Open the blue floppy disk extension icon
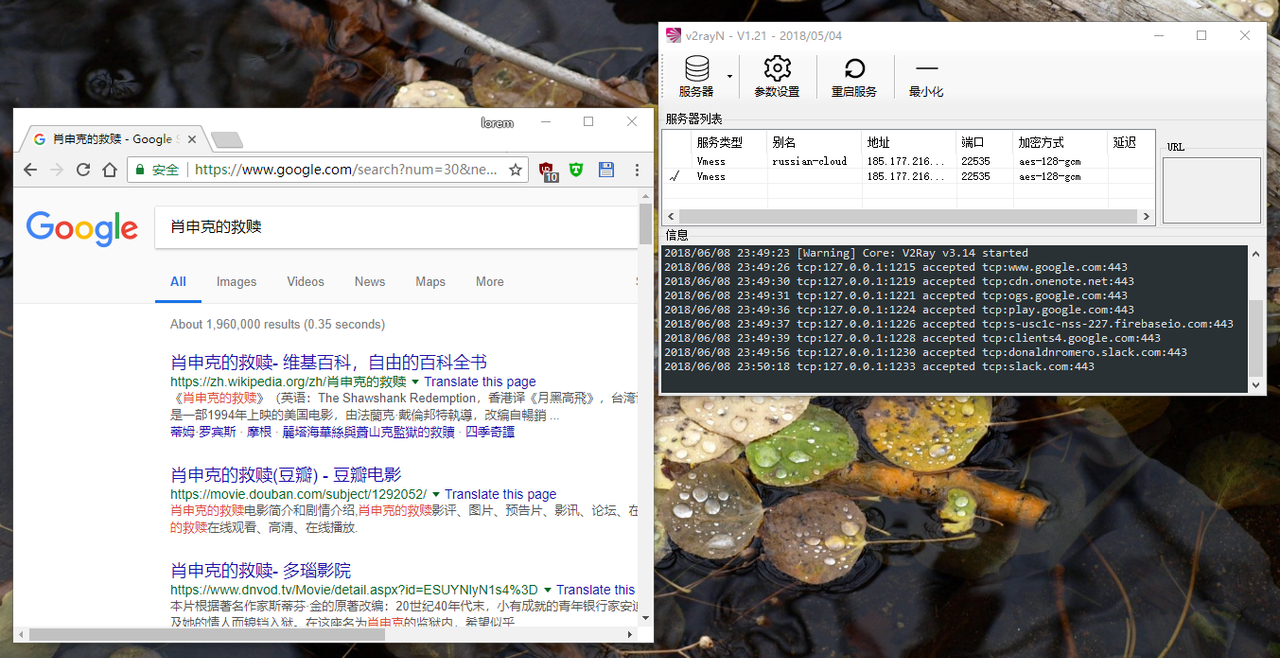1280x658 pixels. 606,170
